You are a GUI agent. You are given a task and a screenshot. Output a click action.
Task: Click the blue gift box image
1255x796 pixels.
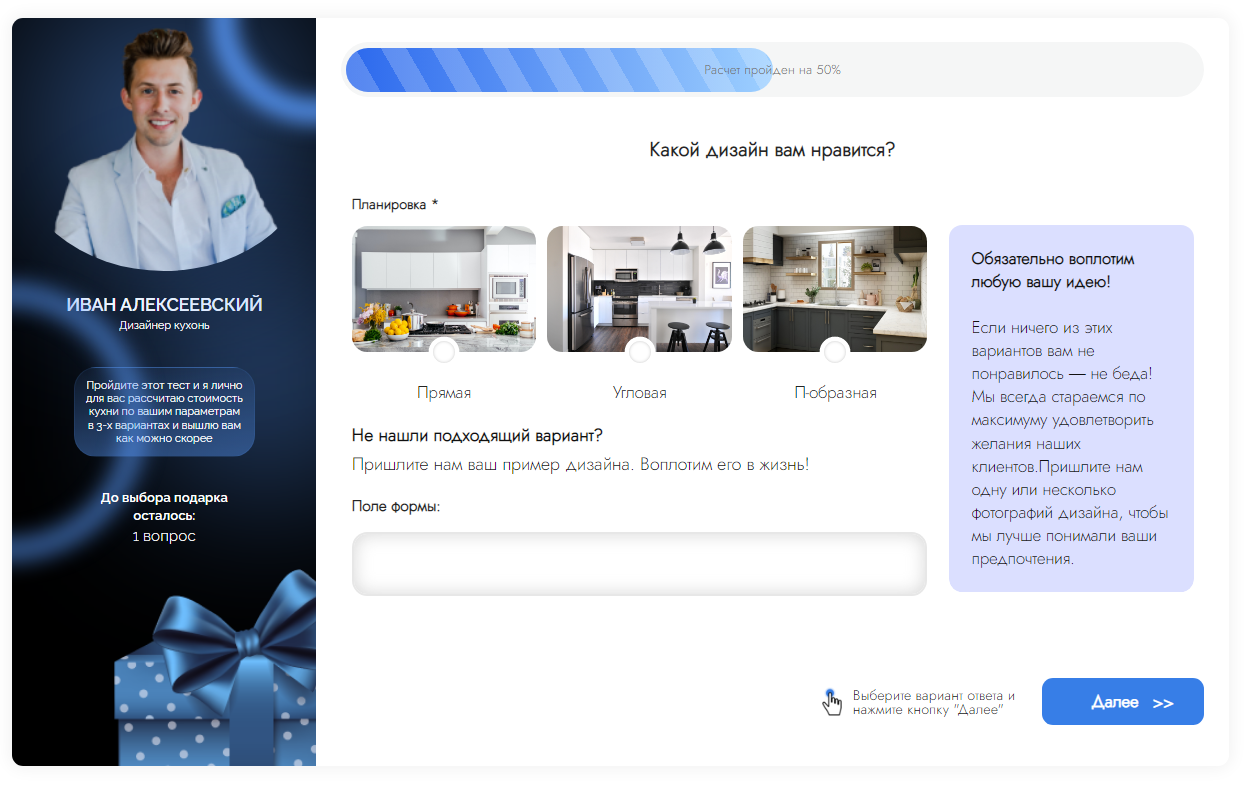pos(216,668)
